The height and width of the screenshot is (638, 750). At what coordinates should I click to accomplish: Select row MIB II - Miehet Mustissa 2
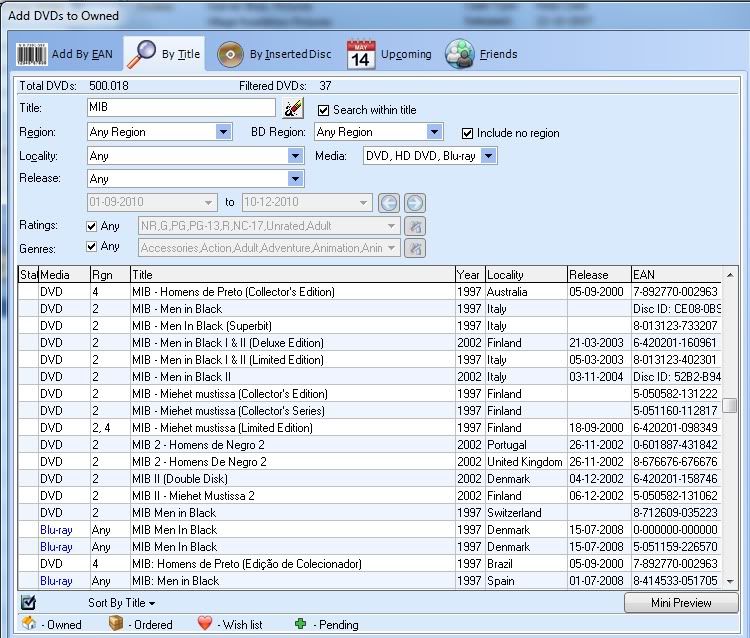click(369, 496)
